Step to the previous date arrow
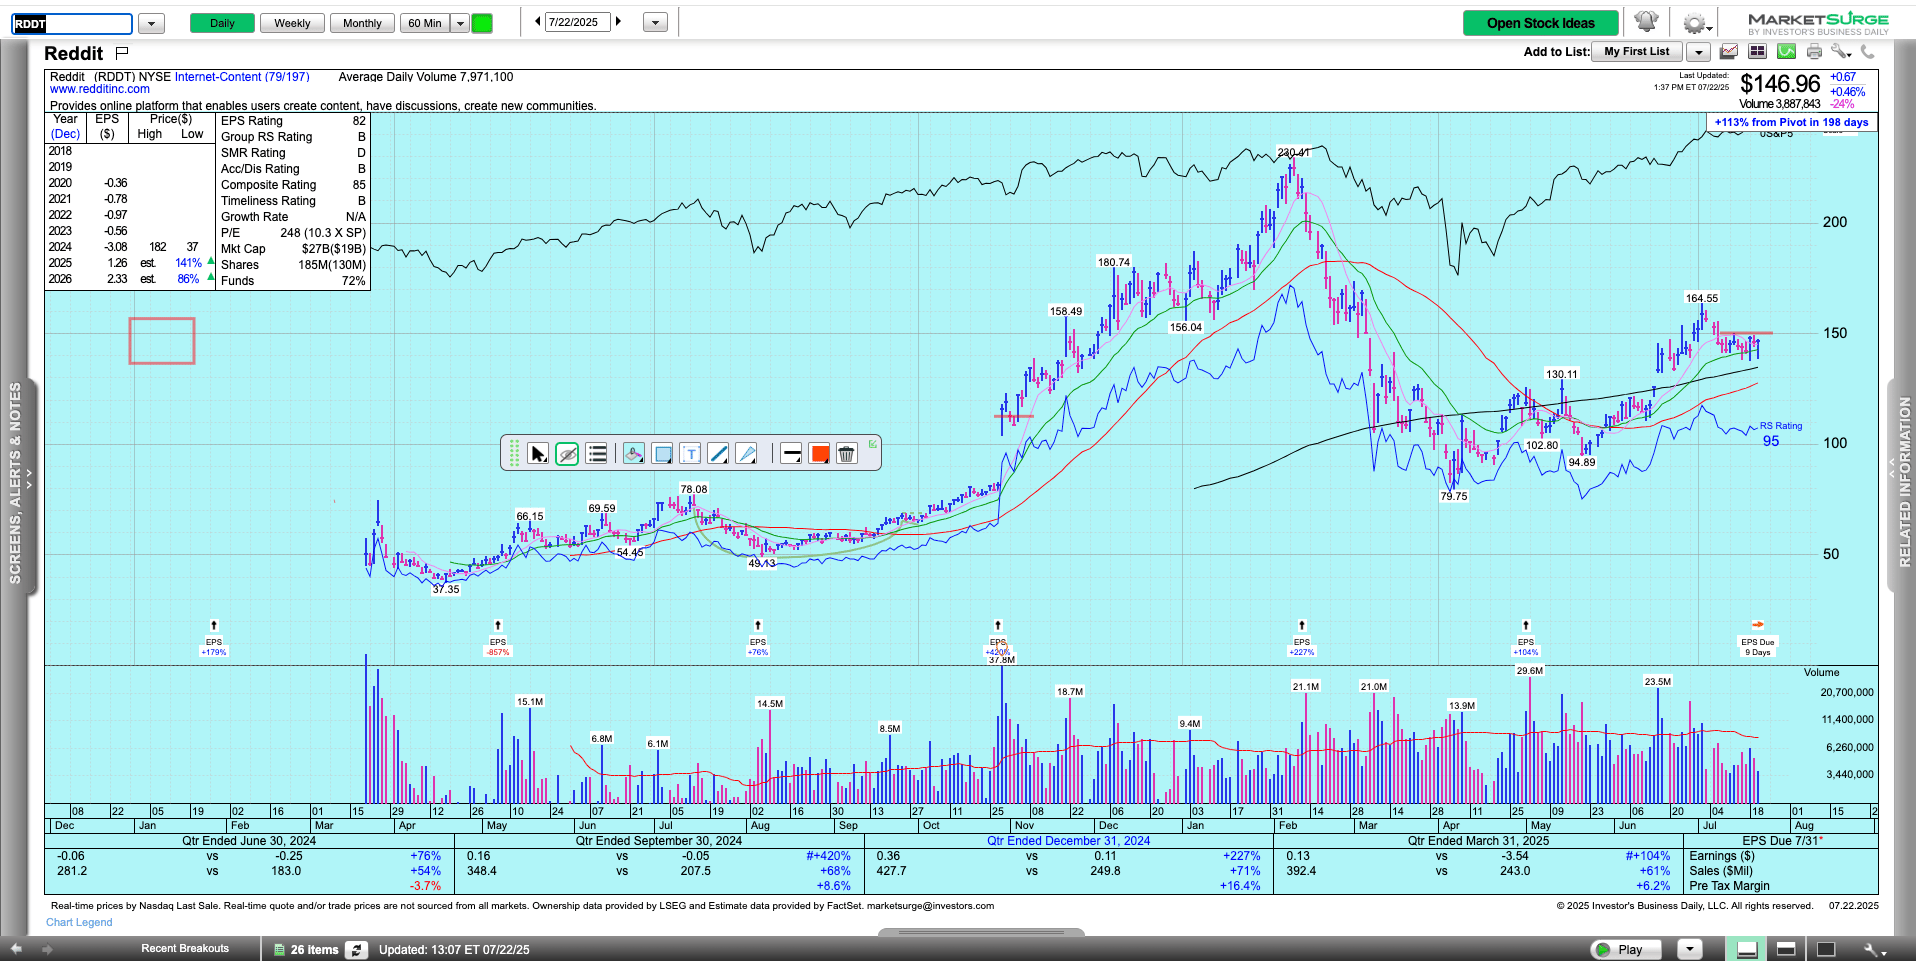 [537, 21]
